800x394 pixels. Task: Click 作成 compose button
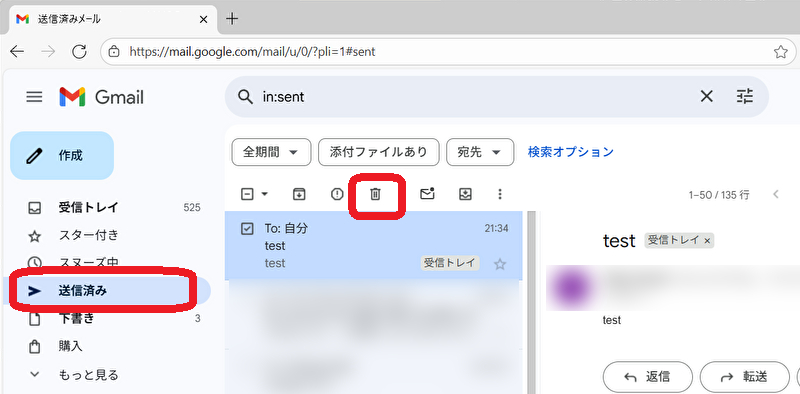[62, 156]
